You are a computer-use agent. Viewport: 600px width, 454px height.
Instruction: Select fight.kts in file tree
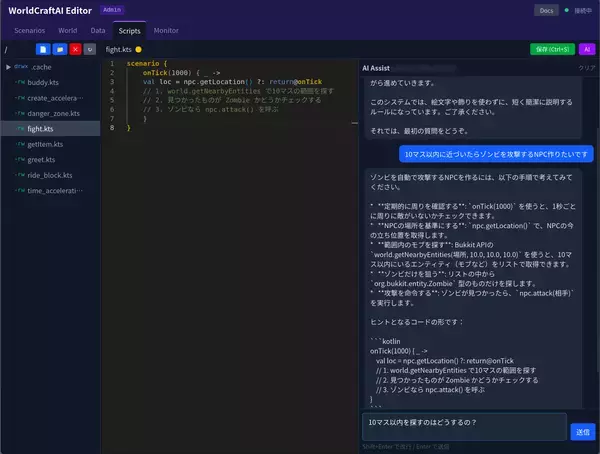click(51, 129)
